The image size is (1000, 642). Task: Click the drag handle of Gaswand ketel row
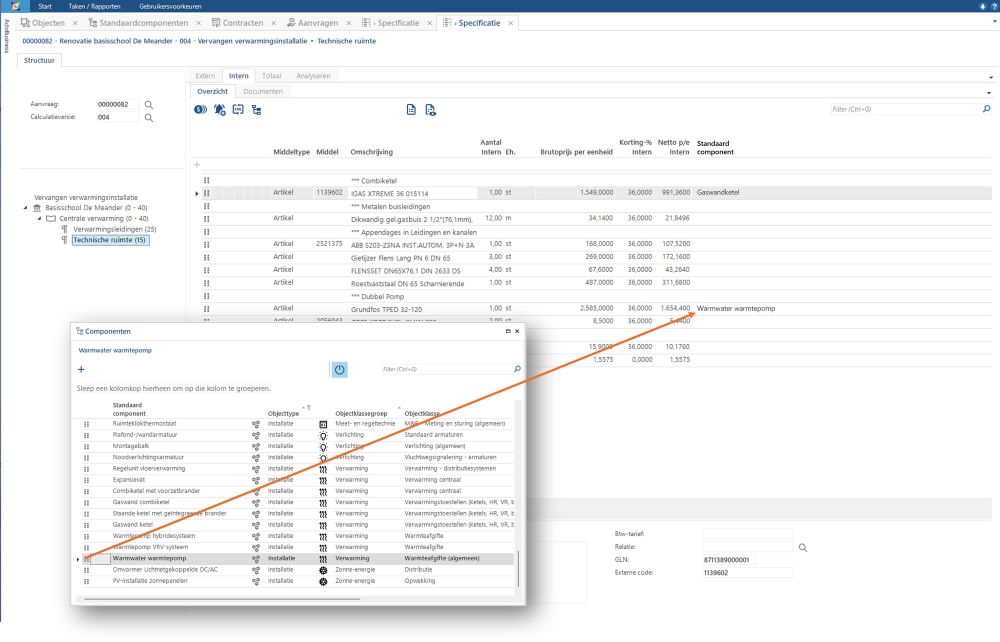(86, 525)
